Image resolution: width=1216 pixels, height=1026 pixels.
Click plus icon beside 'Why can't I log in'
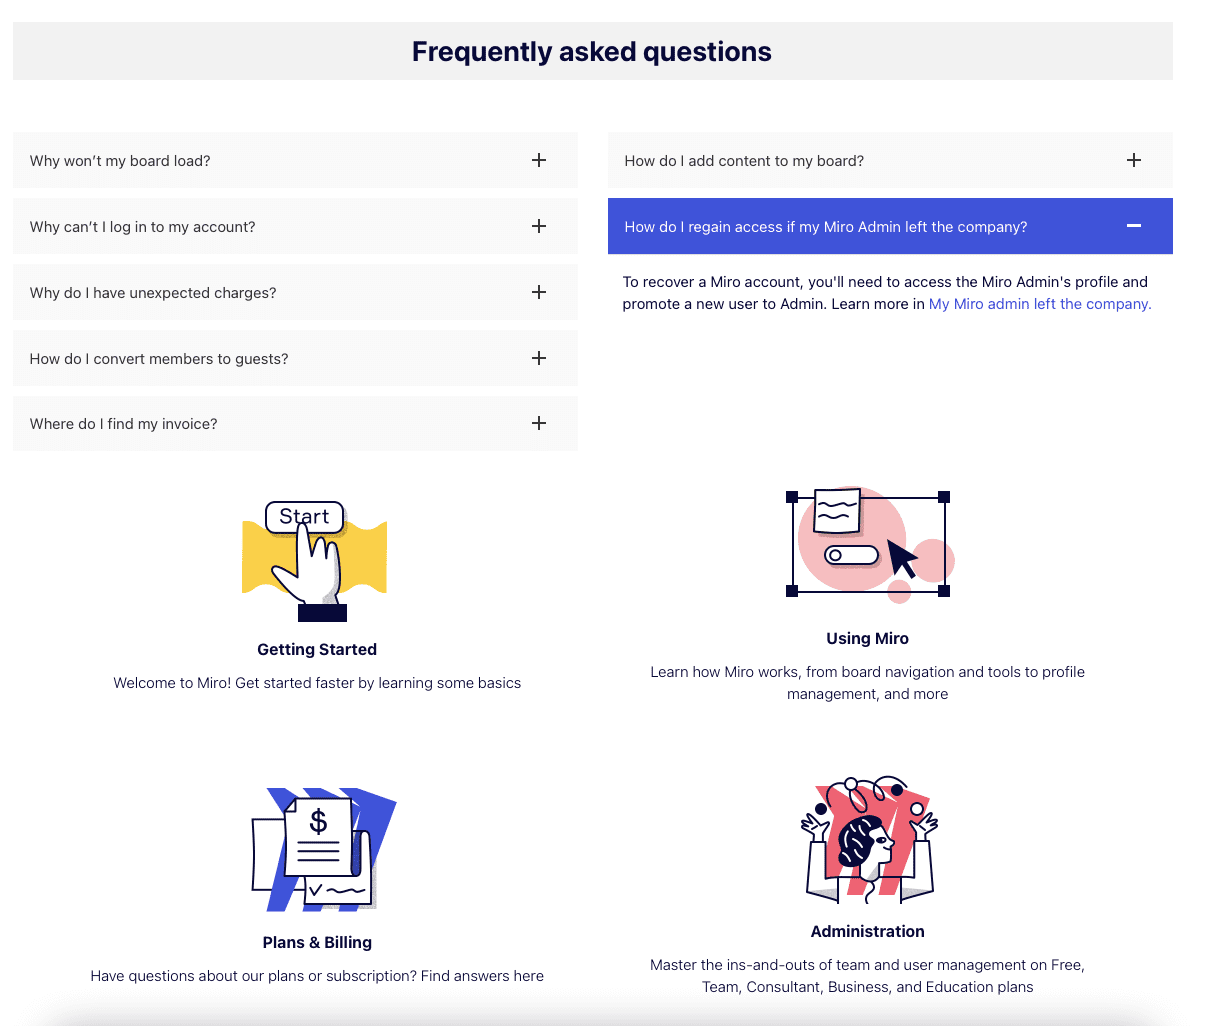pos(539,226)
